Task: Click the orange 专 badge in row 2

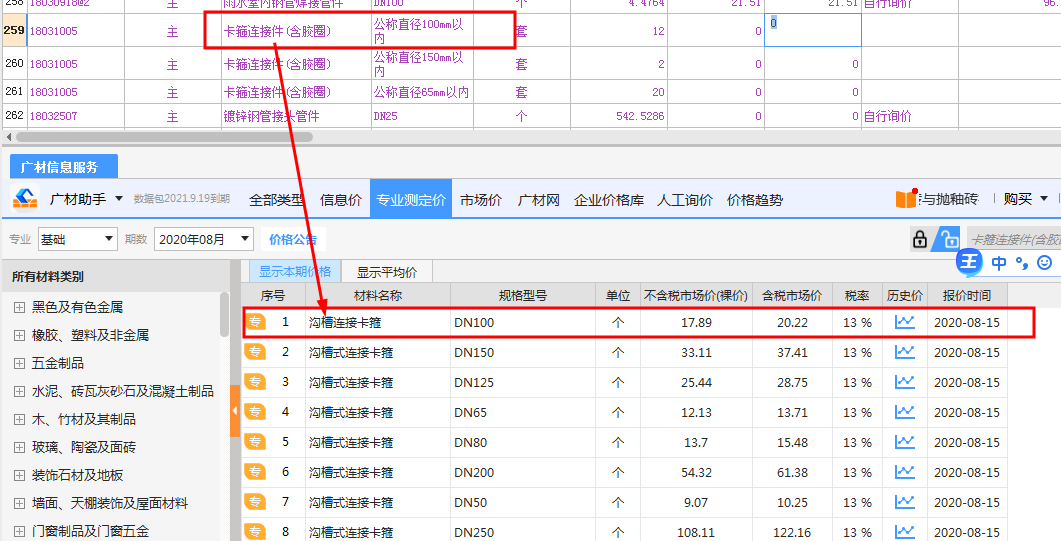Action: tap(255, 352)
